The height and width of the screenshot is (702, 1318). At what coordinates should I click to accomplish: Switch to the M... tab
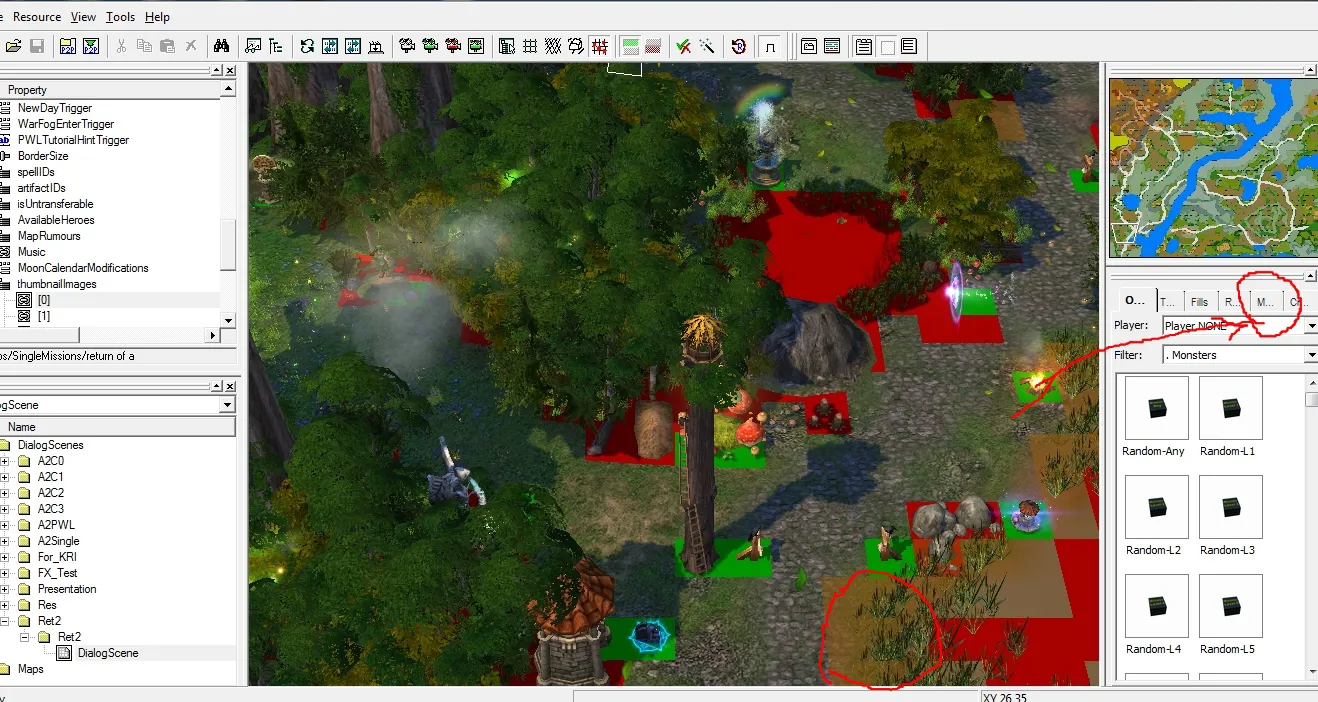[1265, 301]
